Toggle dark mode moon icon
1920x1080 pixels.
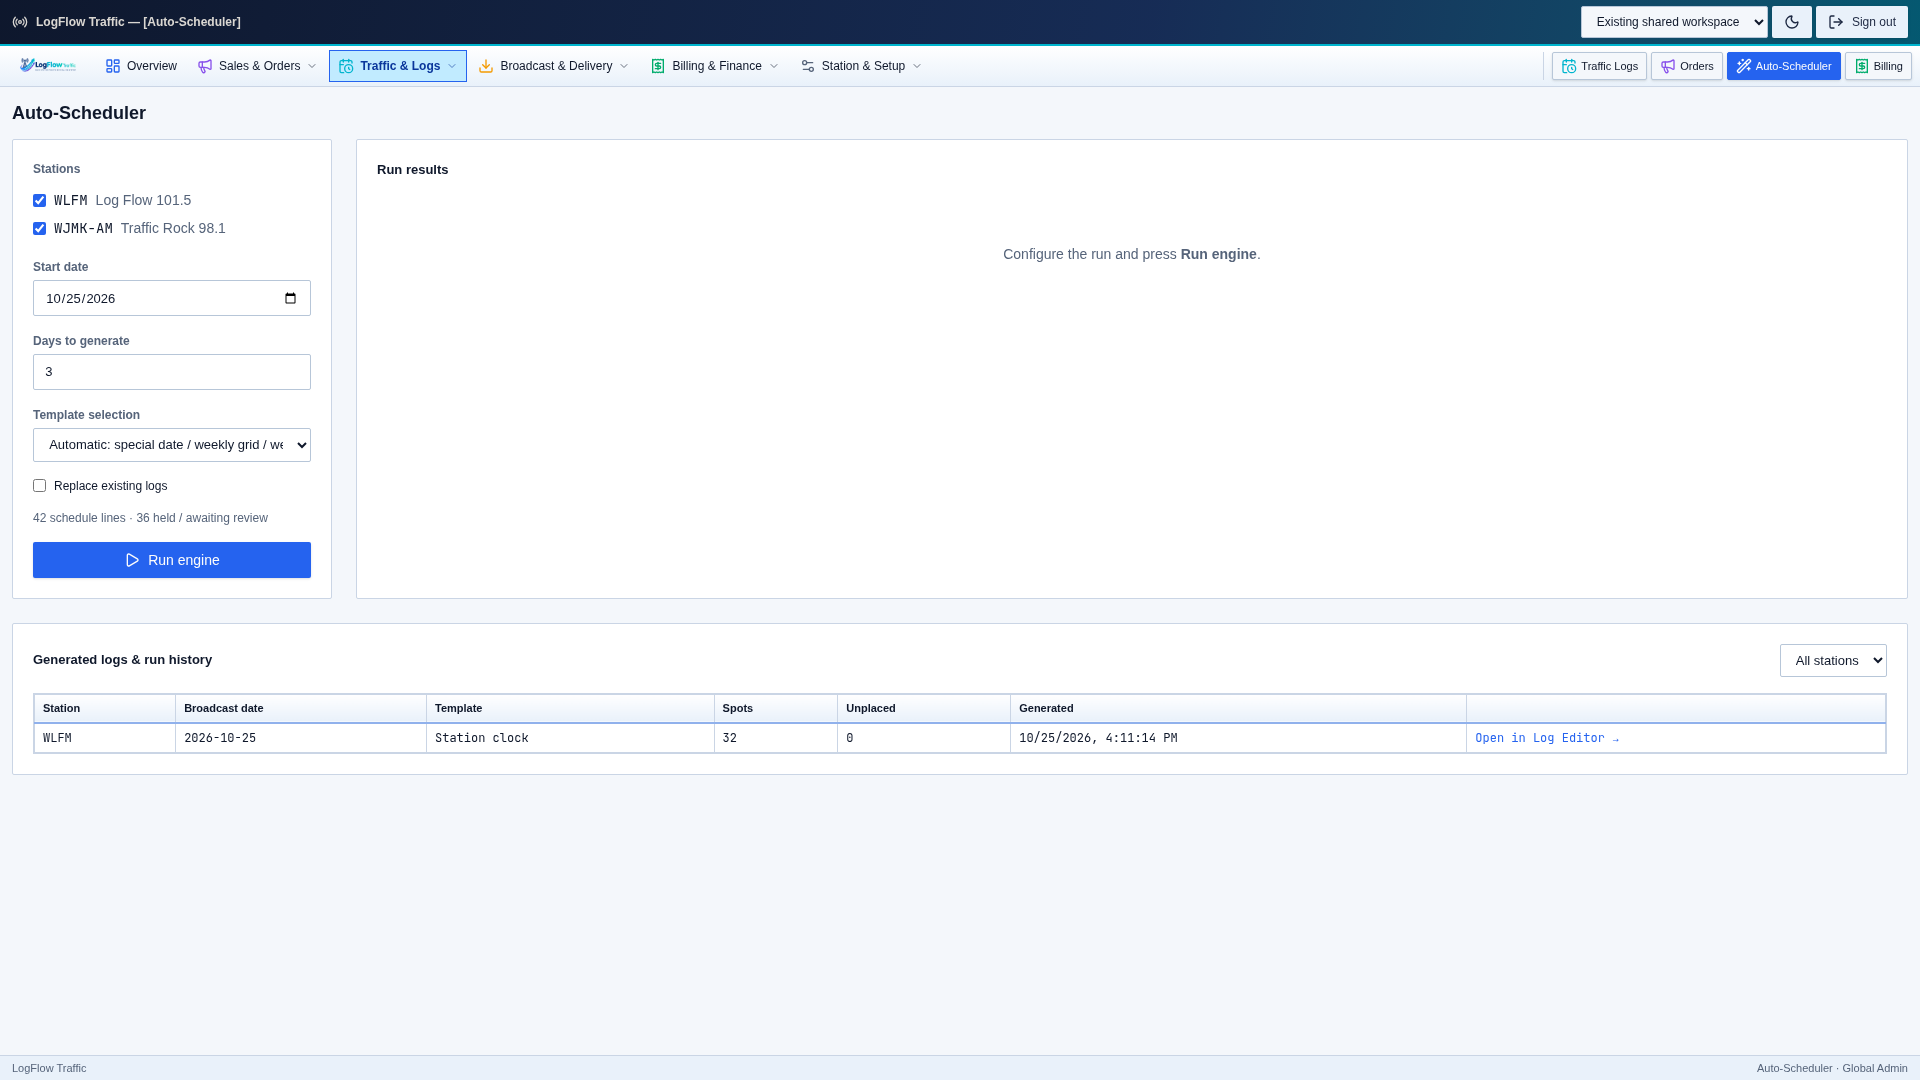[1792, 22]
